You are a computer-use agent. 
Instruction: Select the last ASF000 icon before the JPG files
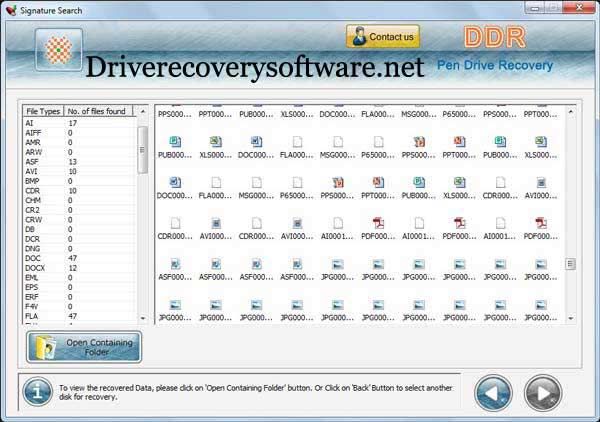[x=297, y=264]
